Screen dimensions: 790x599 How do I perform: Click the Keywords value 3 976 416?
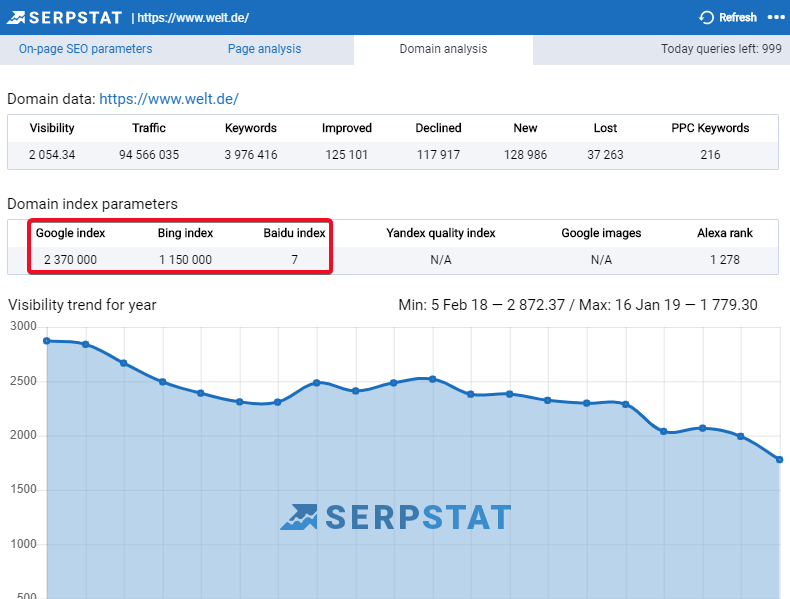coord(251,155)
